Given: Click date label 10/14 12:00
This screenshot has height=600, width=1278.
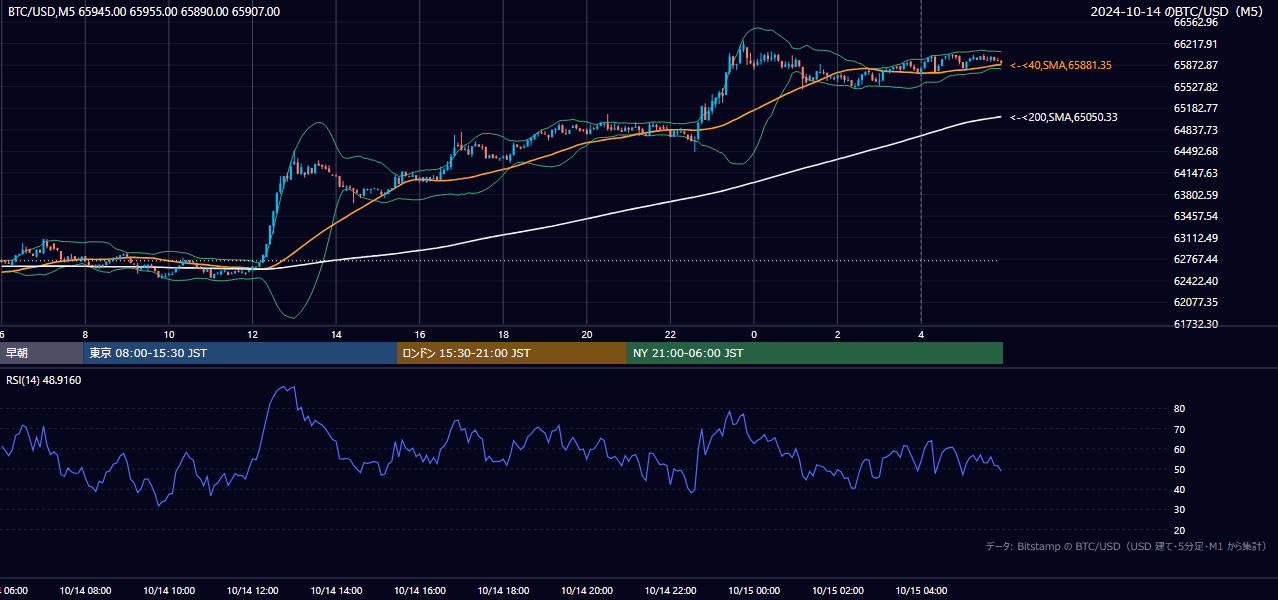Looking at the screenshot, I should (252, 591).
